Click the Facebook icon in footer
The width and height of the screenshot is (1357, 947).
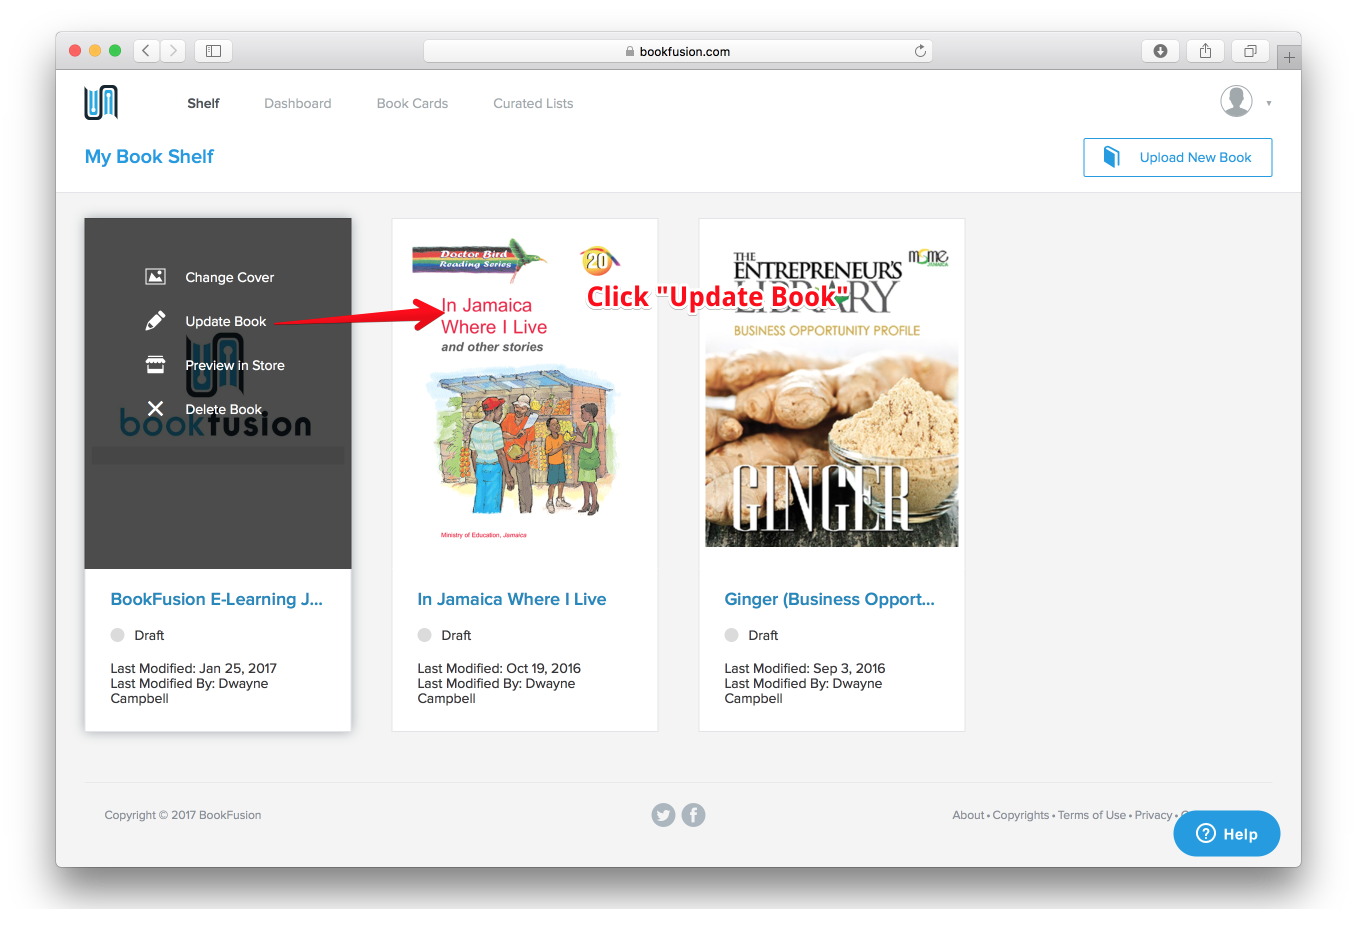point(693,815)
